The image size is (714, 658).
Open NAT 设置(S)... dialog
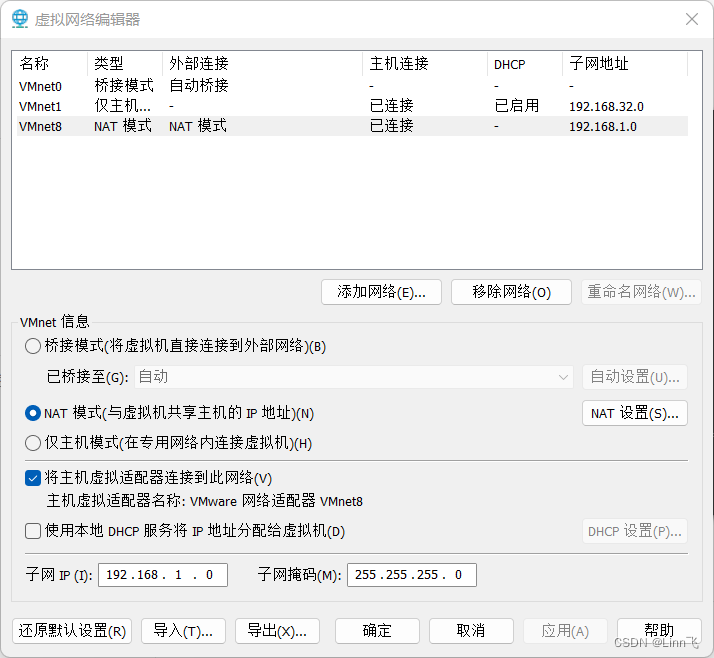[x=635, y=413]
